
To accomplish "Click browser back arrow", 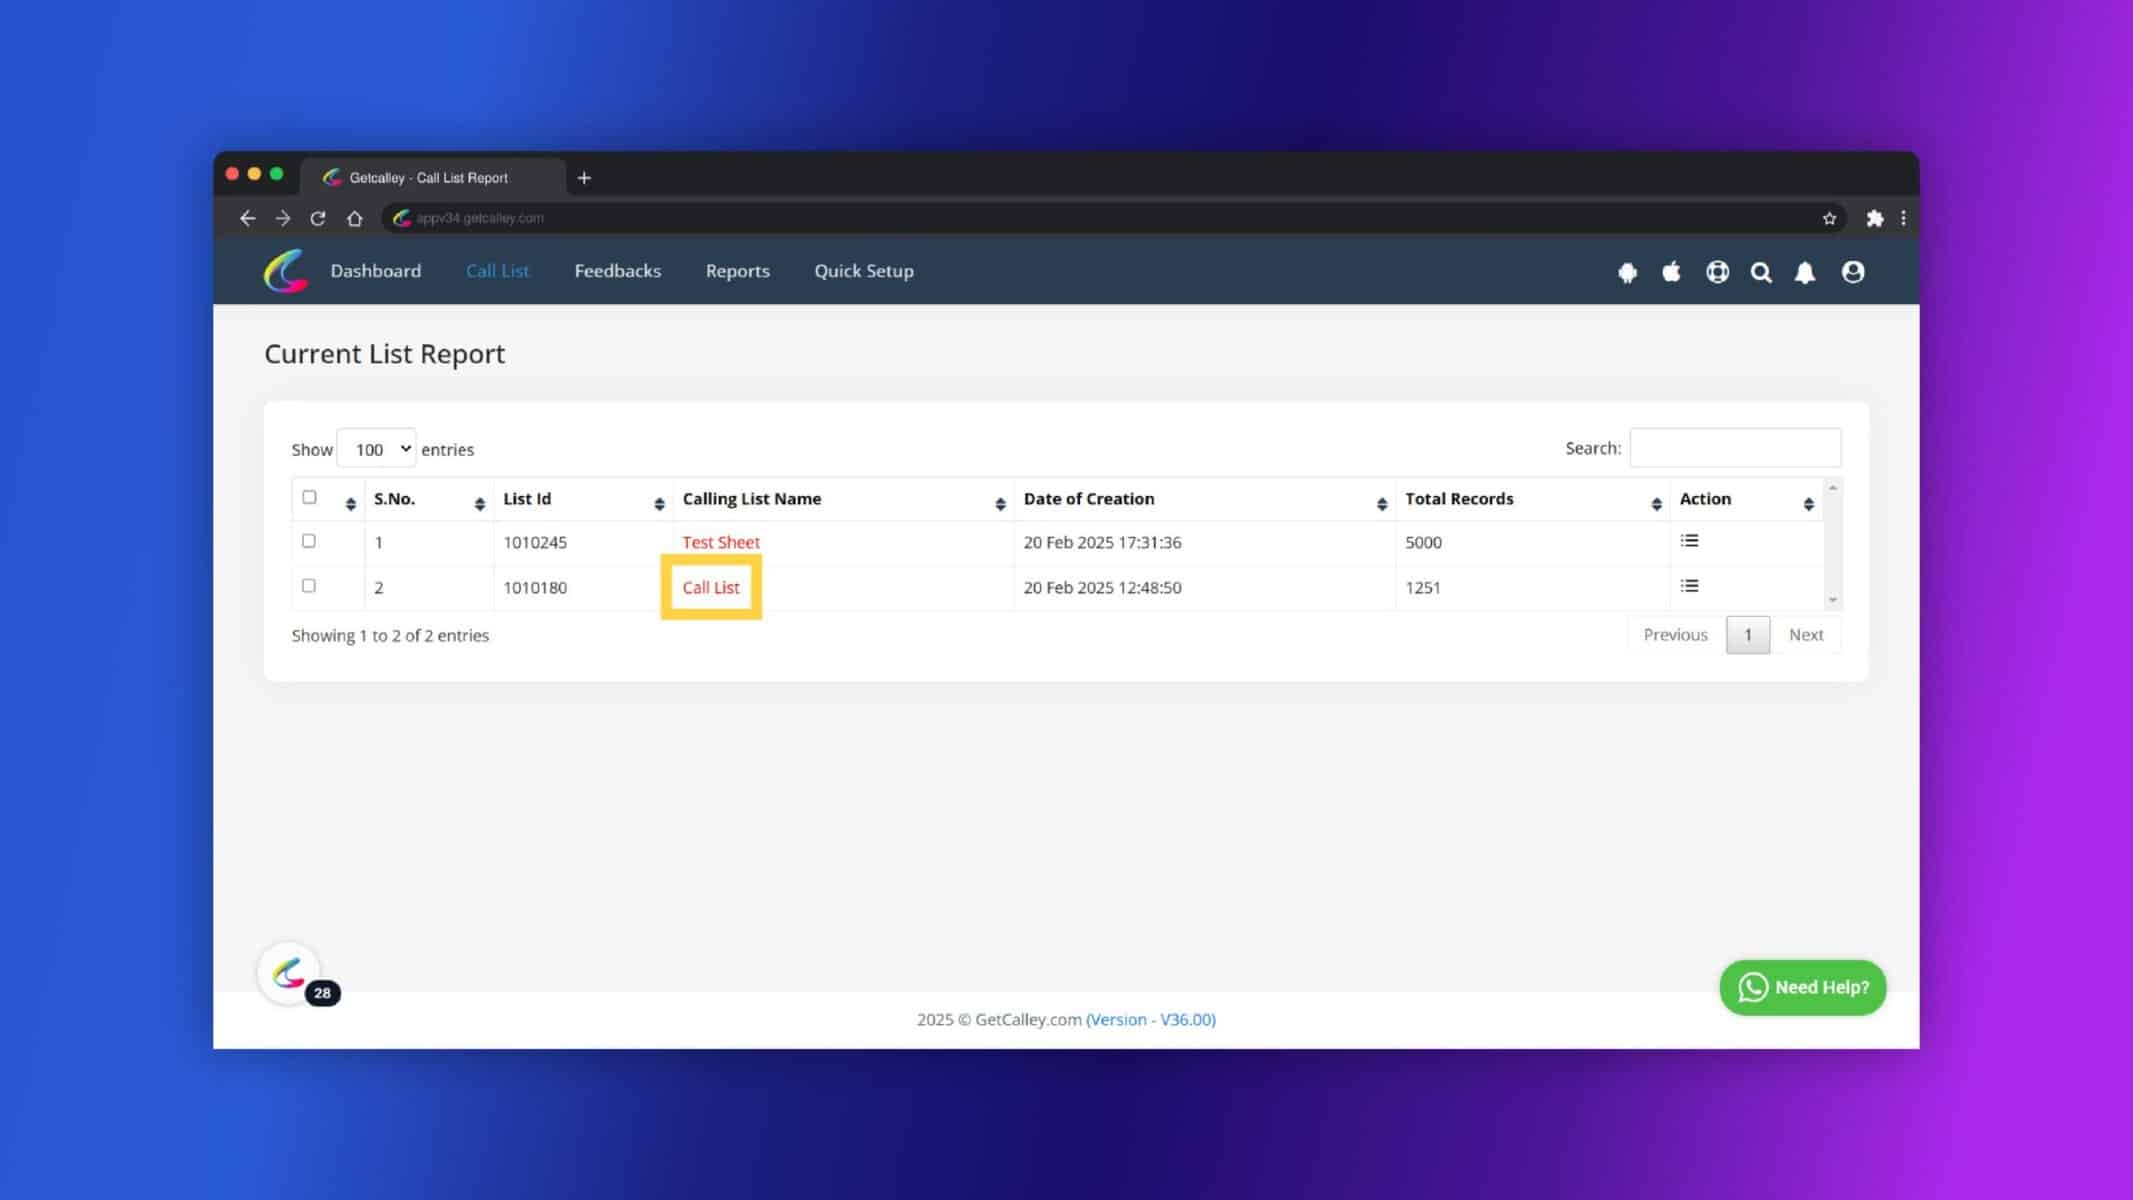I will pyautogui.click(x=247, y=218).
